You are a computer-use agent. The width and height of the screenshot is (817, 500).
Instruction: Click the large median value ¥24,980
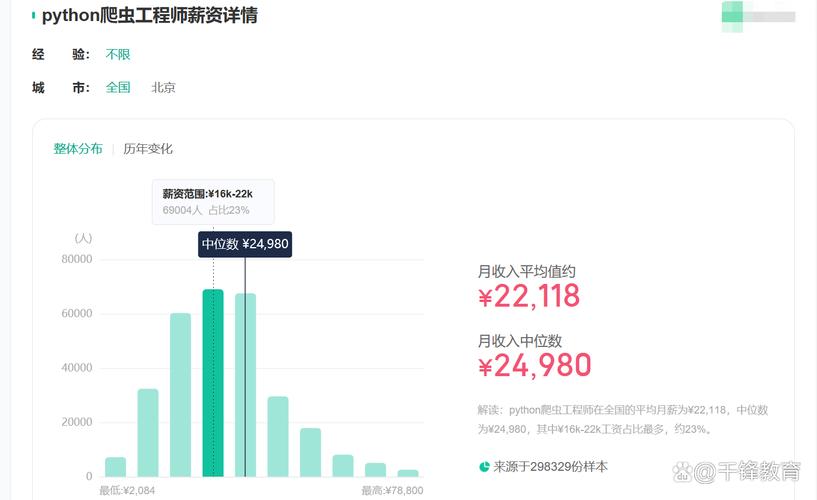point(535,365)
